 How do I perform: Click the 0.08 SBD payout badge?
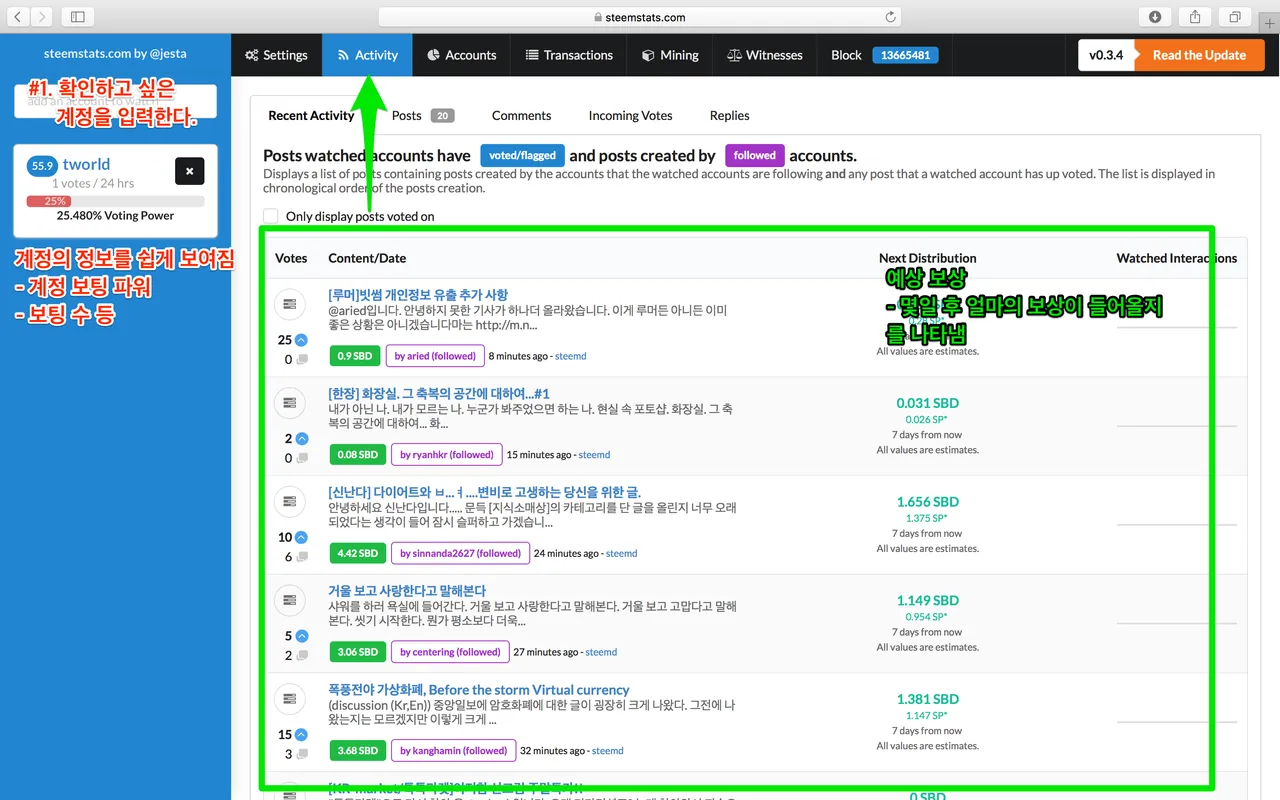(x=358, y=455)
